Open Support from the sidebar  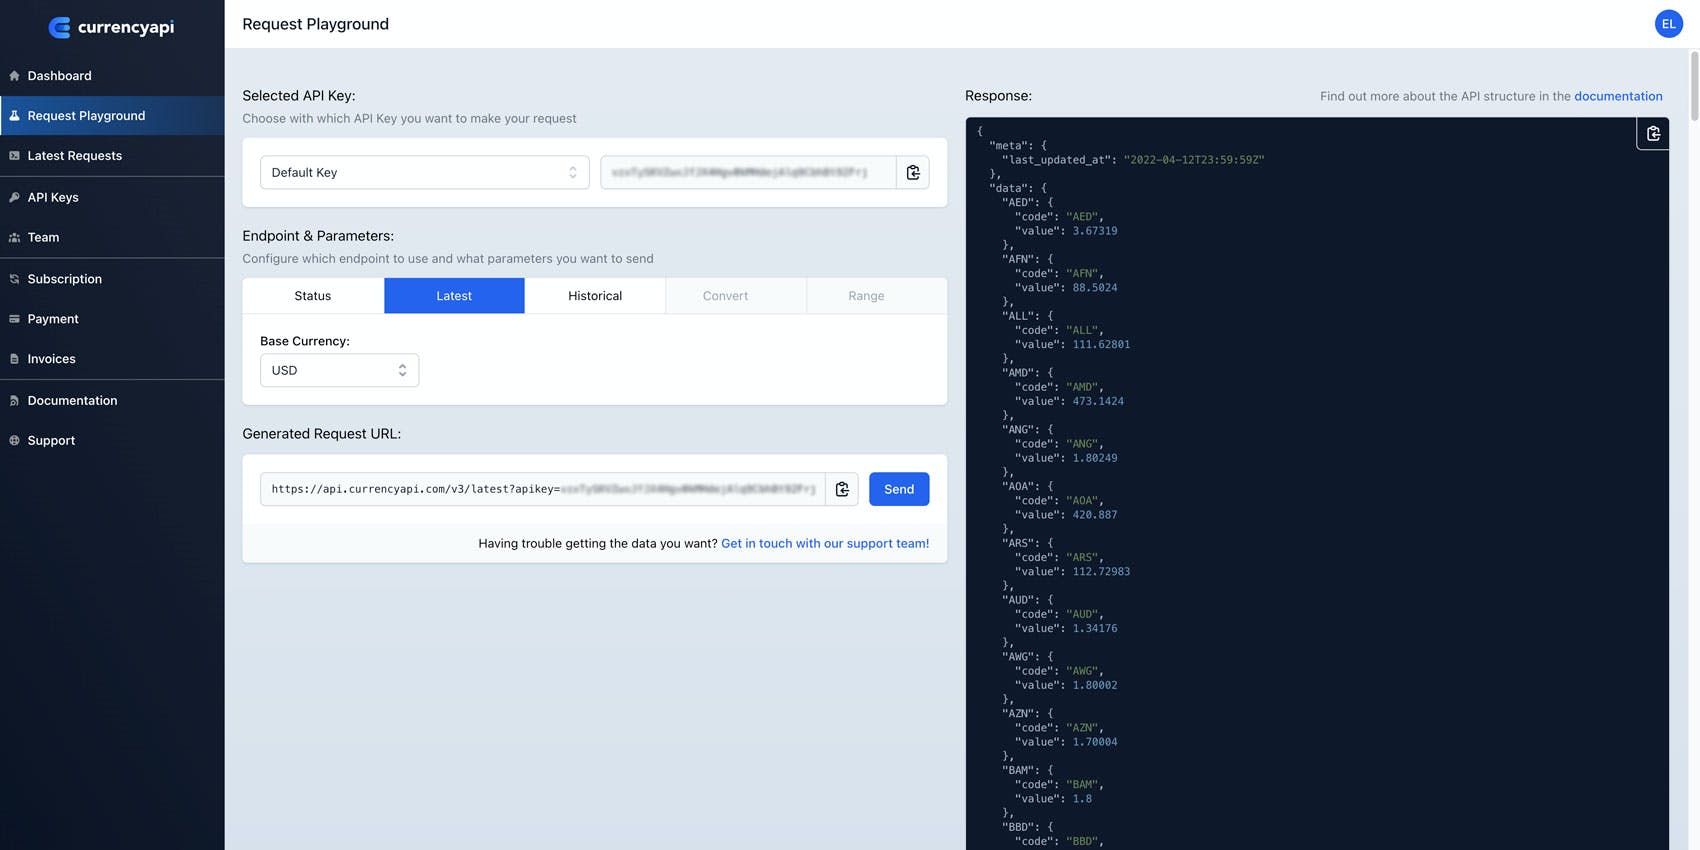(112, 441)
